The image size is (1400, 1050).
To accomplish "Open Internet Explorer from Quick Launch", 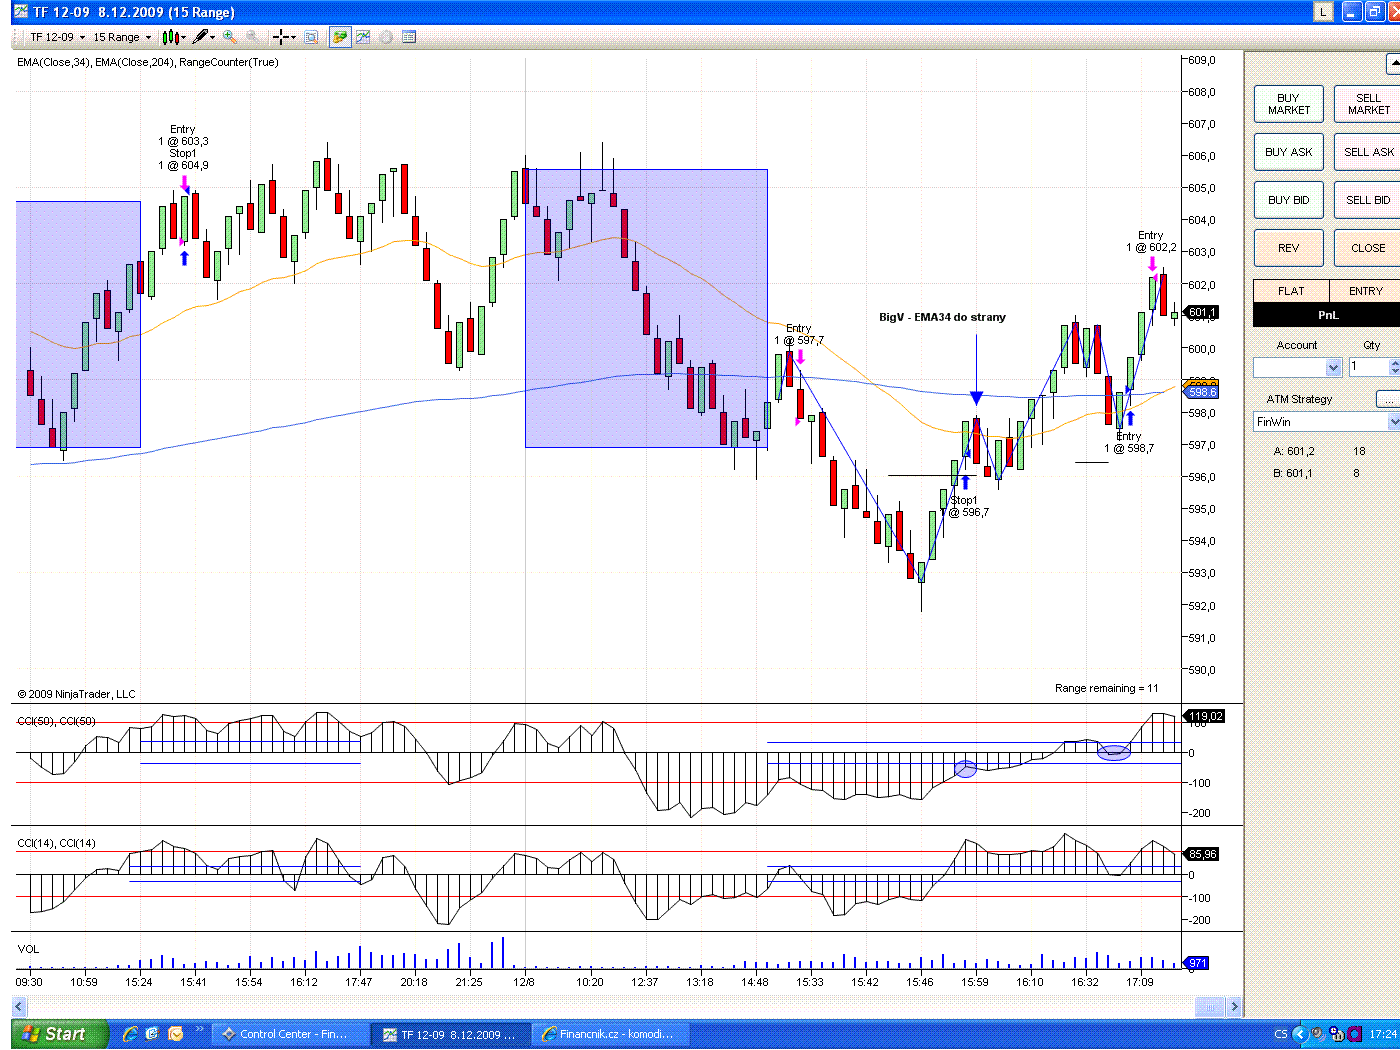I will [130, 1034].
